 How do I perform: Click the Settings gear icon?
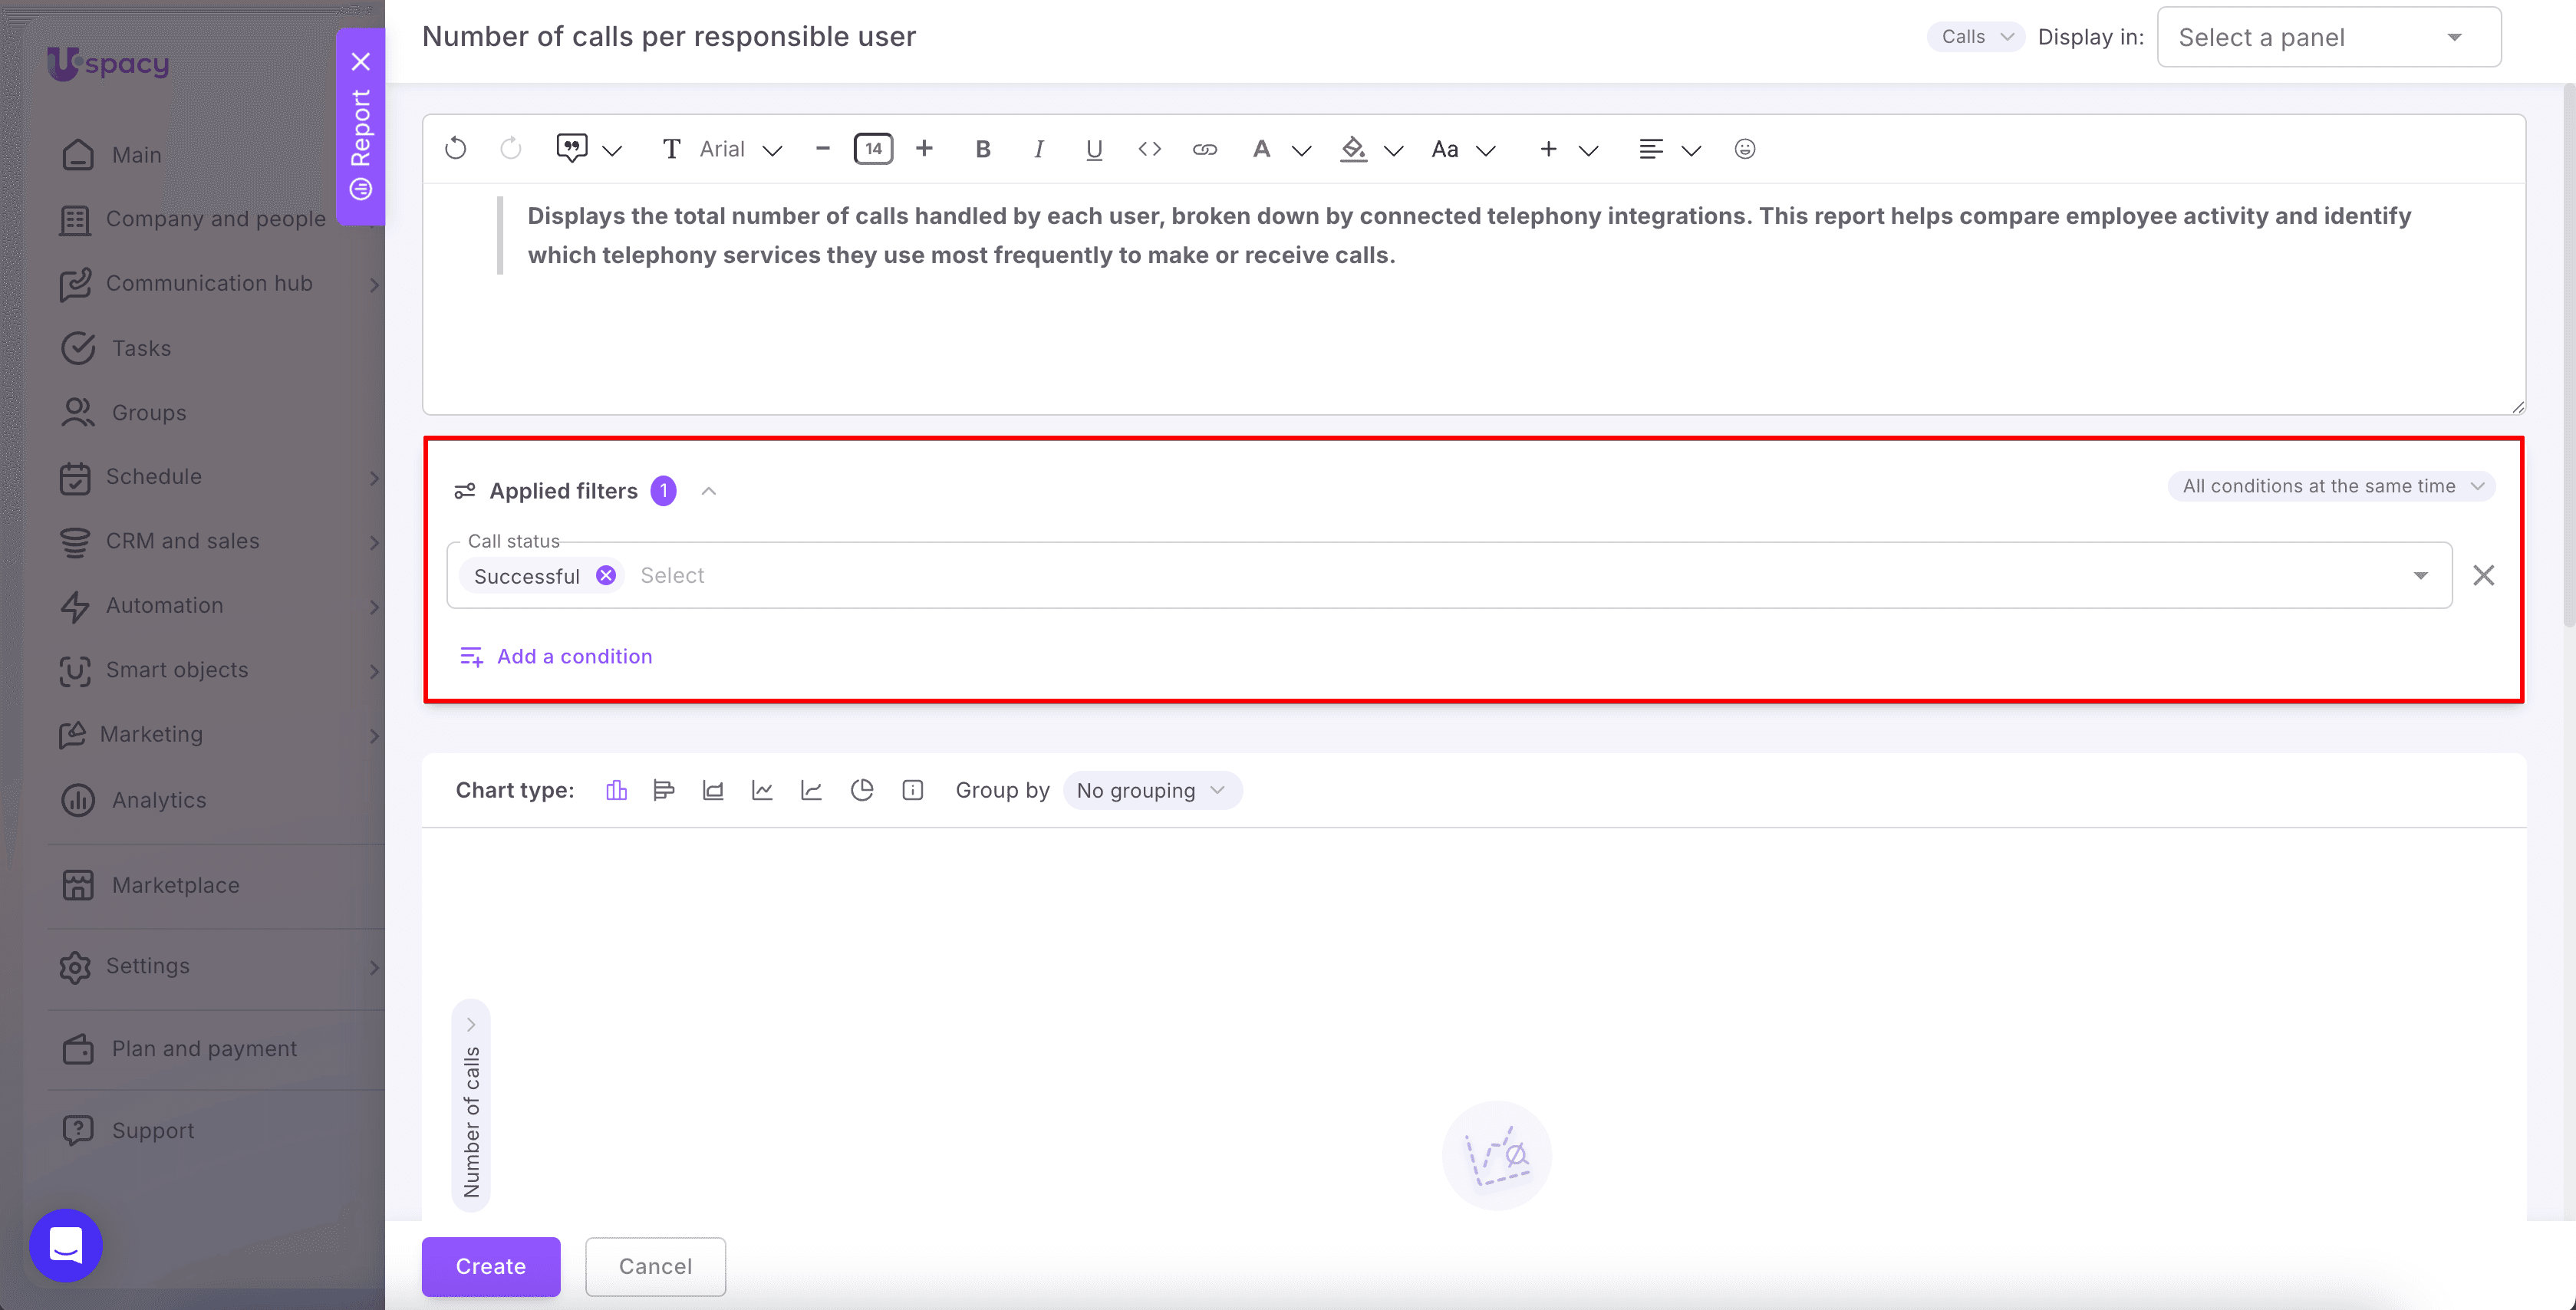(x=75, y=966)
